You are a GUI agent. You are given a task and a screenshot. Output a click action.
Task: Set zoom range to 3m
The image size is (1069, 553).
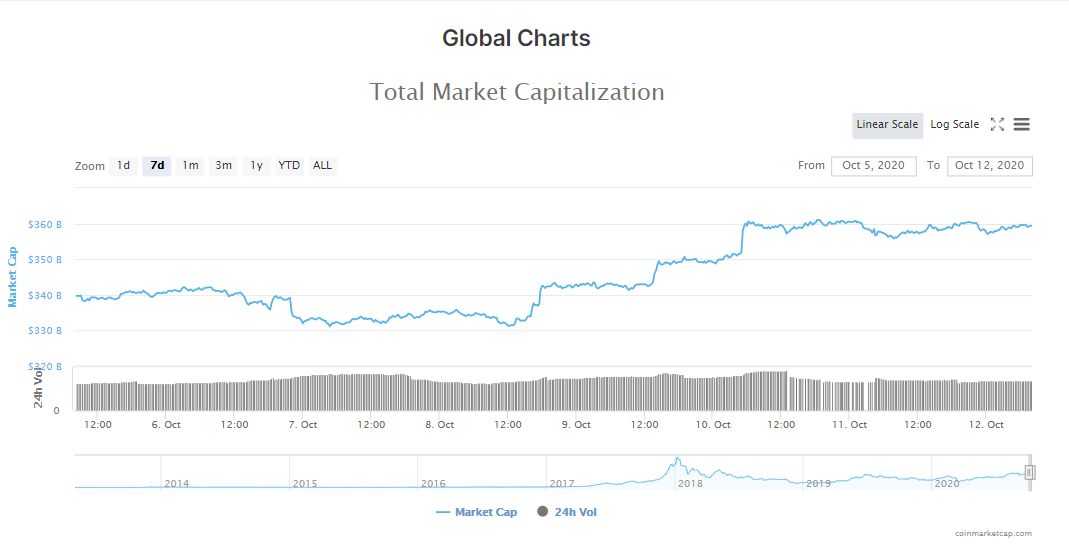(223, 166)
